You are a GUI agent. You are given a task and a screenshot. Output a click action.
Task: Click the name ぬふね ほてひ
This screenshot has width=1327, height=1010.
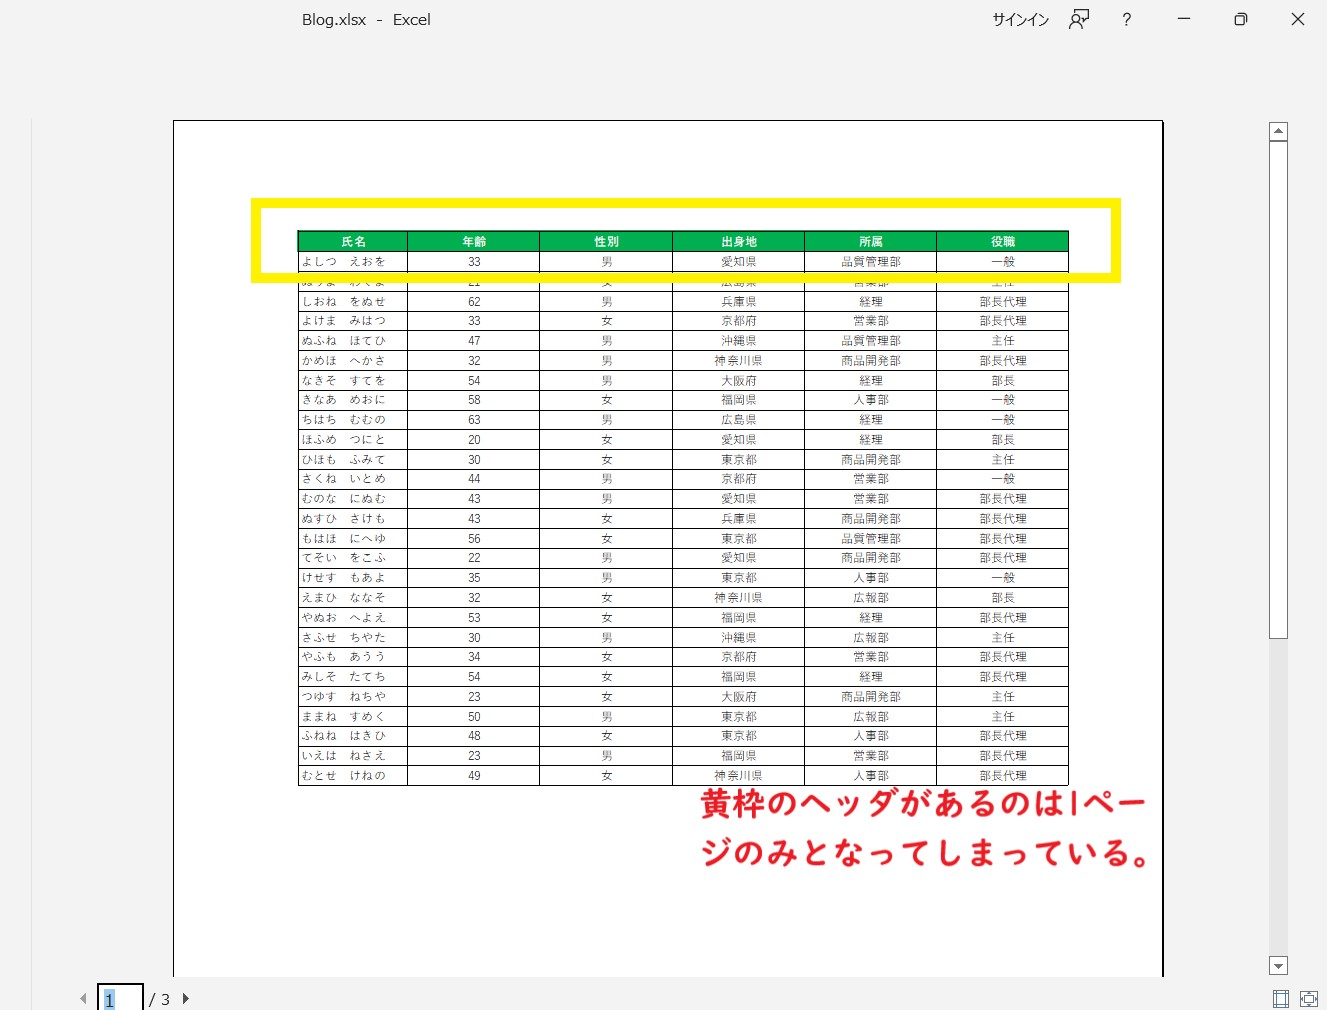(x=344, y=341)
